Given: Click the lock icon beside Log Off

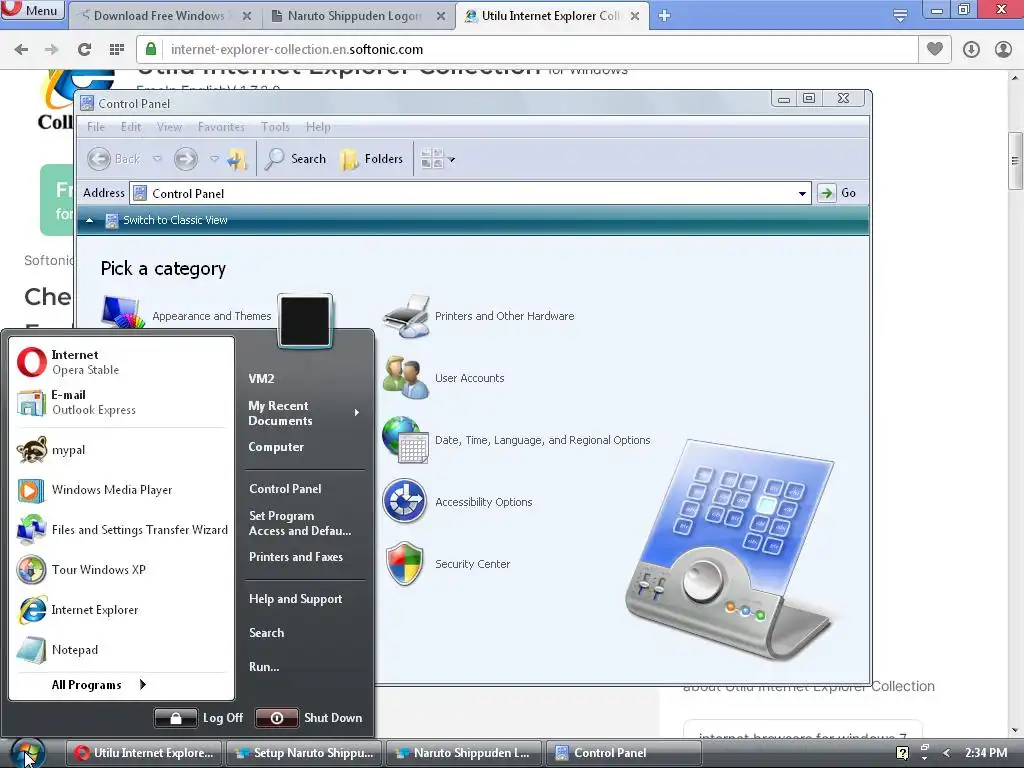Looking at the screenshot, I should (176, 718).
